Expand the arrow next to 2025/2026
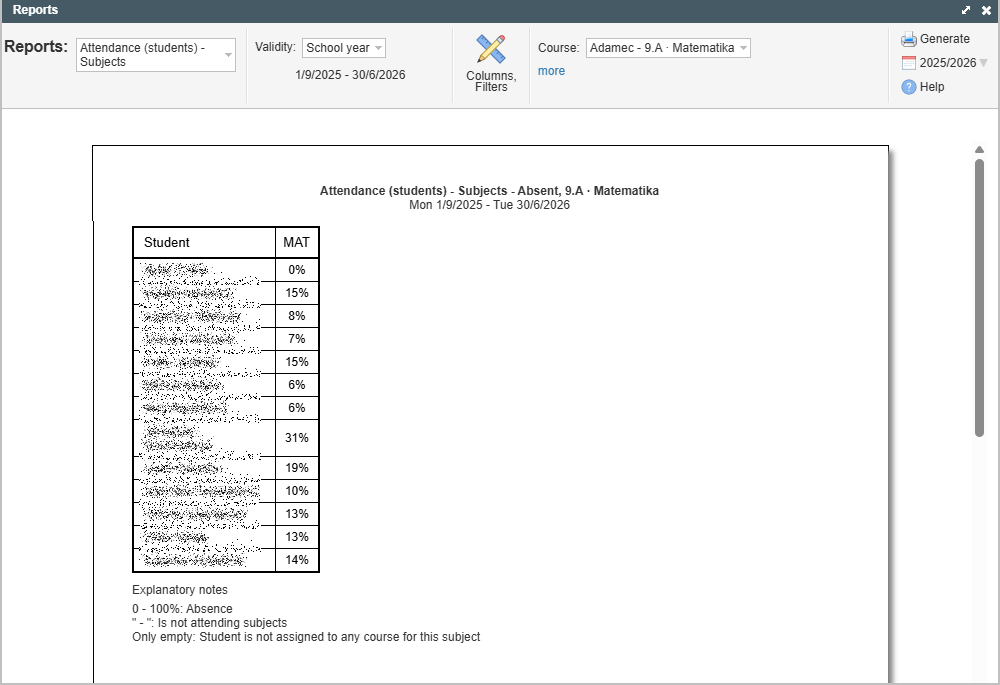This screenshot has width=1000, height=685. pos(983,63)
